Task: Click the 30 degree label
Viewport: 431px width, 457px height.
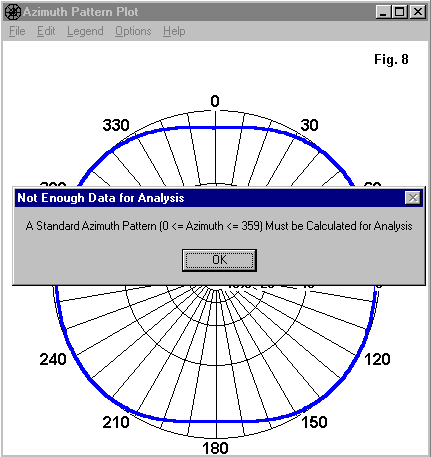Action: coord(310,125)
